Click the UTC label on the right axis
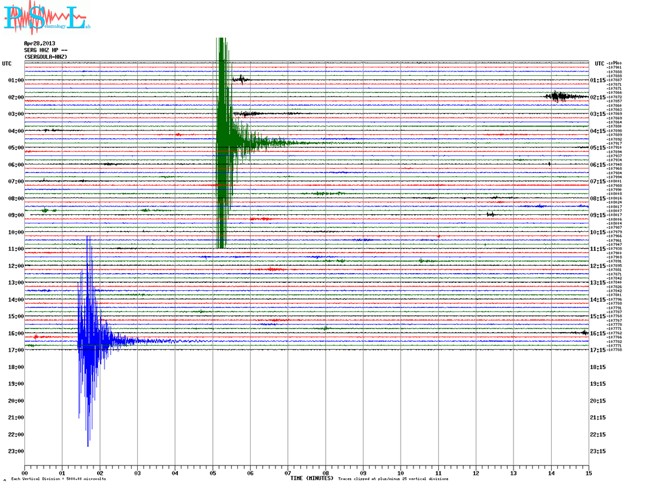The image size is (650, 499). click(x=598, y=63)
